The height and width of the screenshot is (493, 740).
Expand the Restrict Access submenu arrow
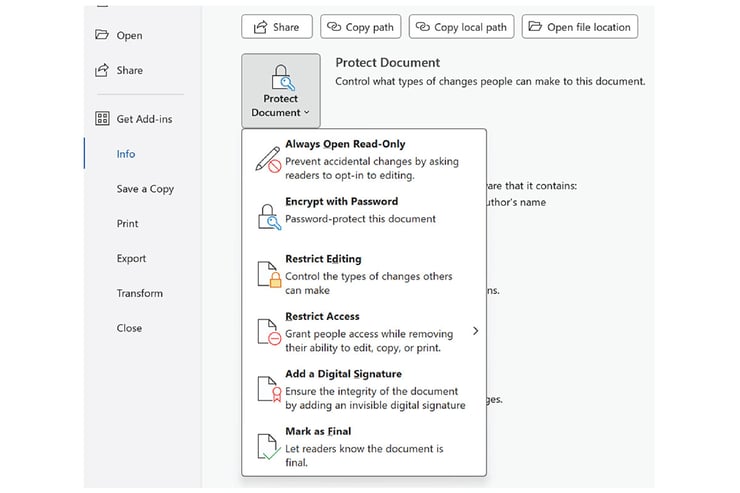point(475,331)
